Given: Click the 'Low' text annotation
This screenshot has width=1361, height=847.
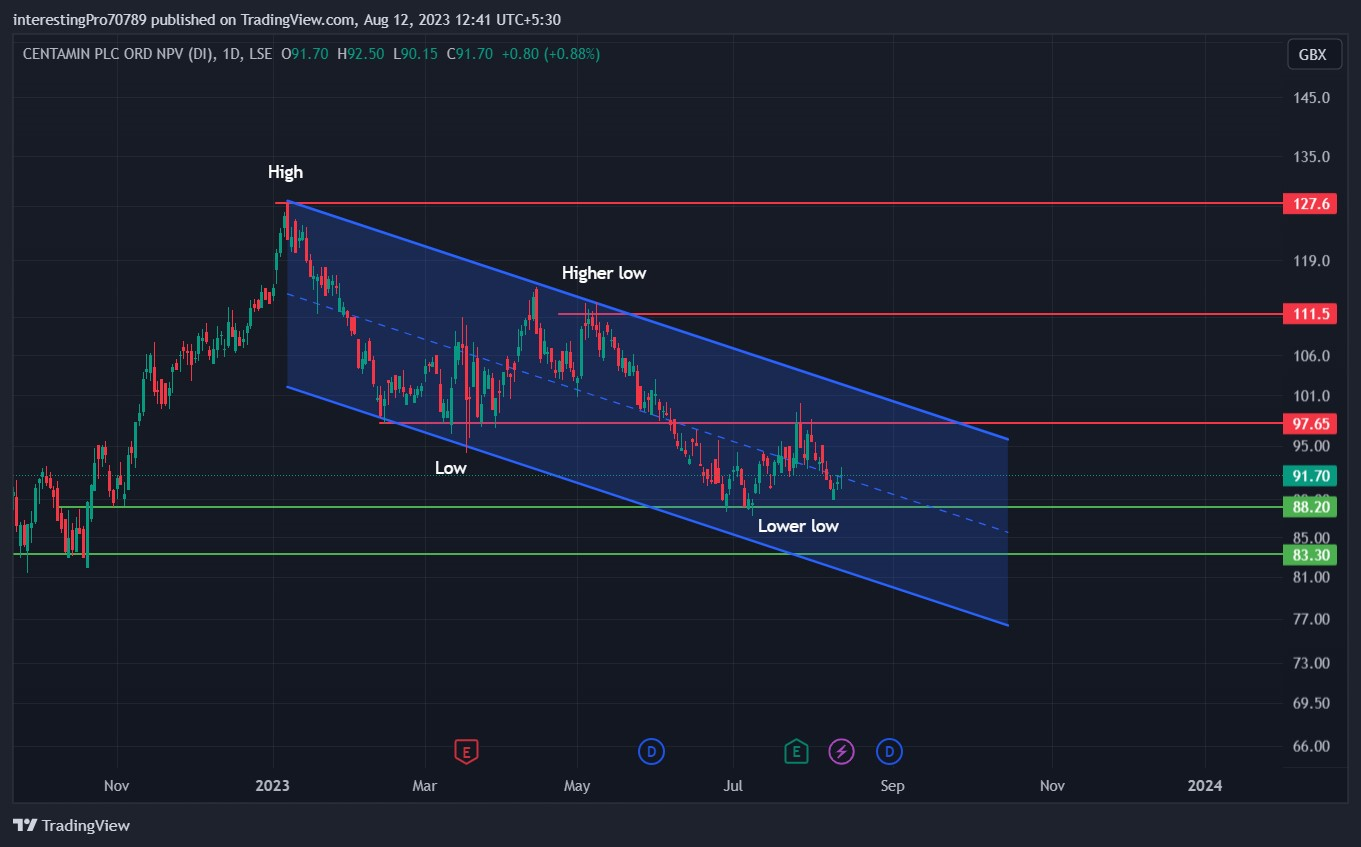Looking at the screenshot, I should (x=450, y=468).
